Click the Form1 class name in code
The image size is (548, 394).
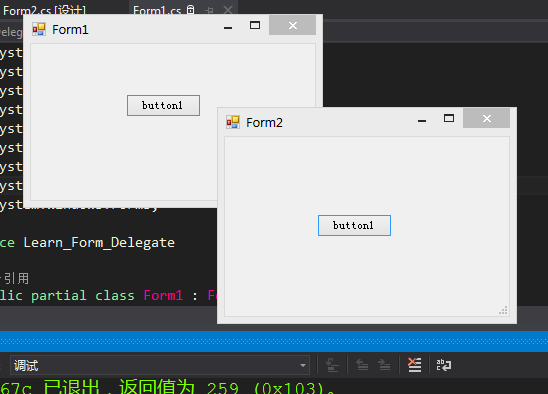click(163, 296)
